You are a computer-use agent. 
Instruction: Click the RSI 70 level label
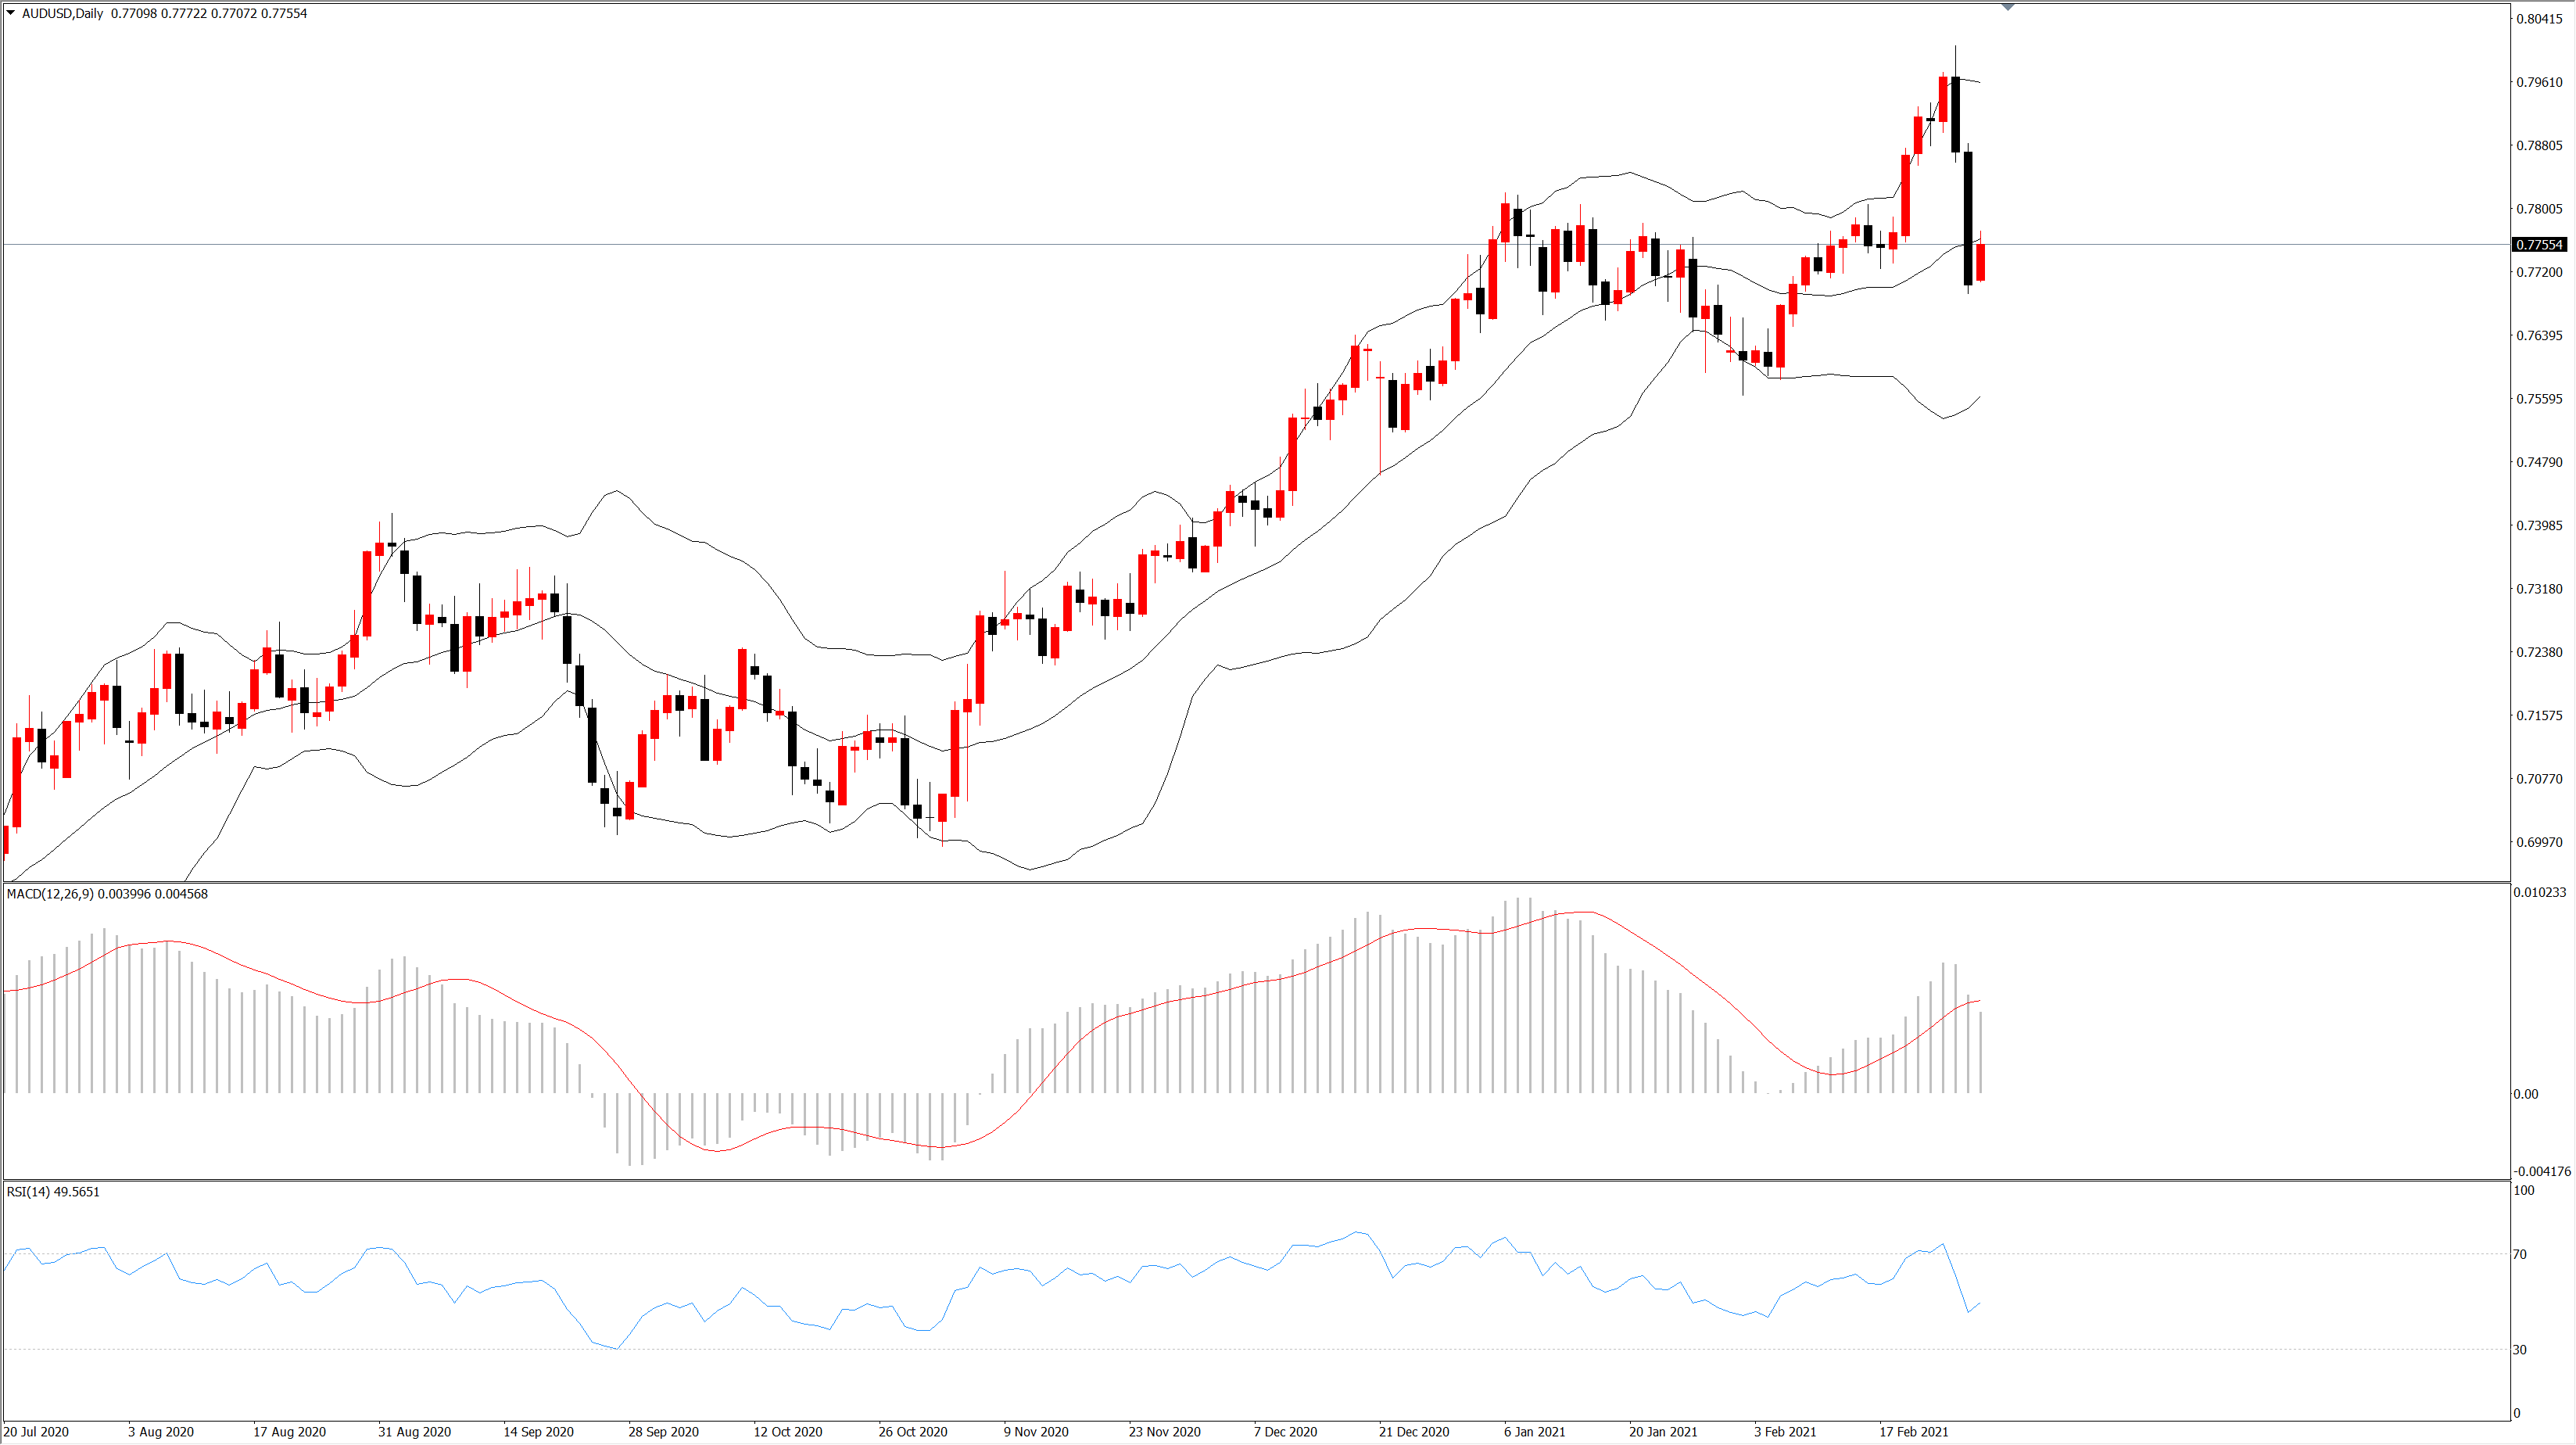pyautogui.click(x=2520, y=1254)
